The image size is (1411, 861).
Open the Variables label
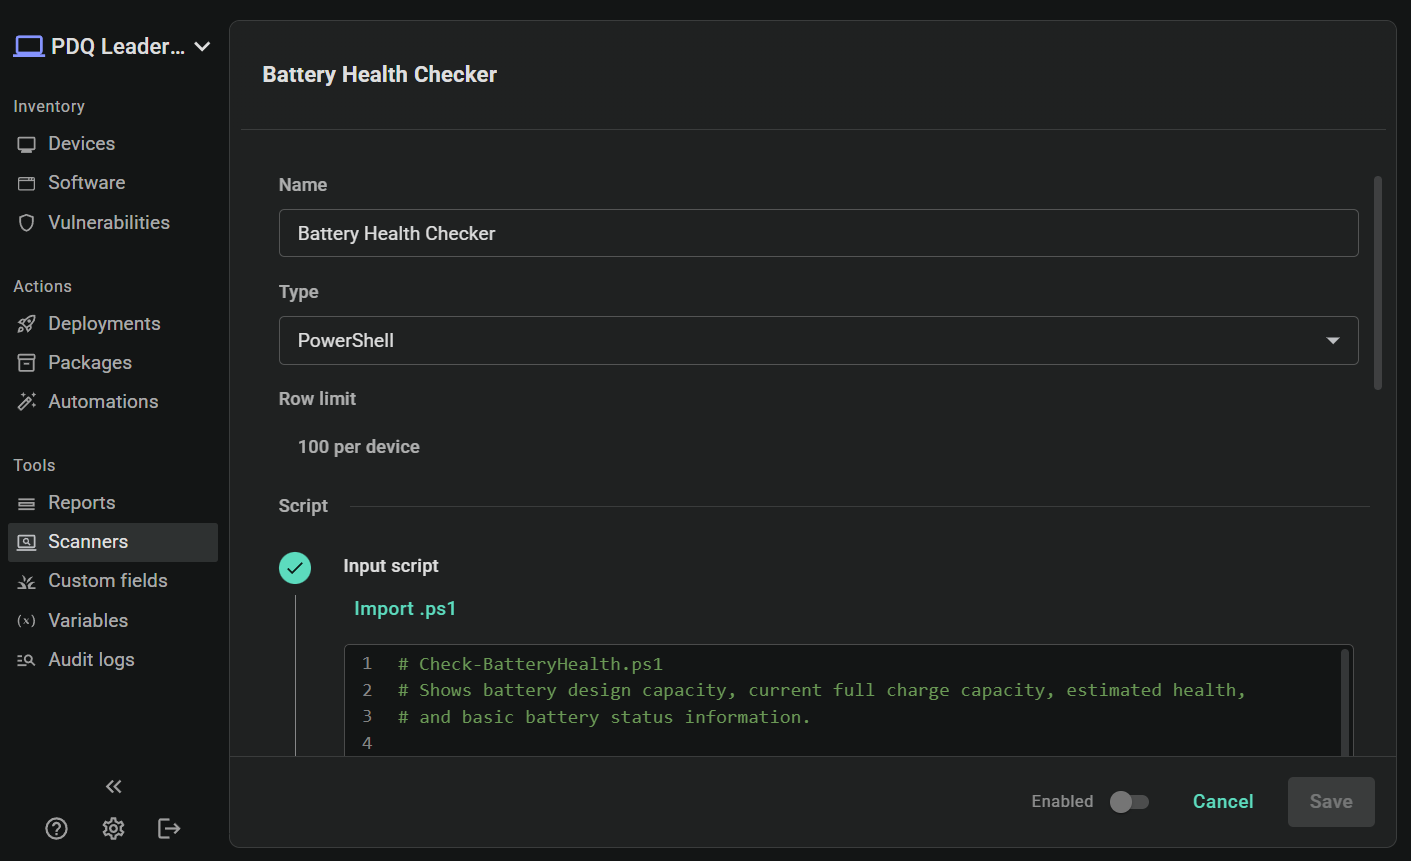88,621
